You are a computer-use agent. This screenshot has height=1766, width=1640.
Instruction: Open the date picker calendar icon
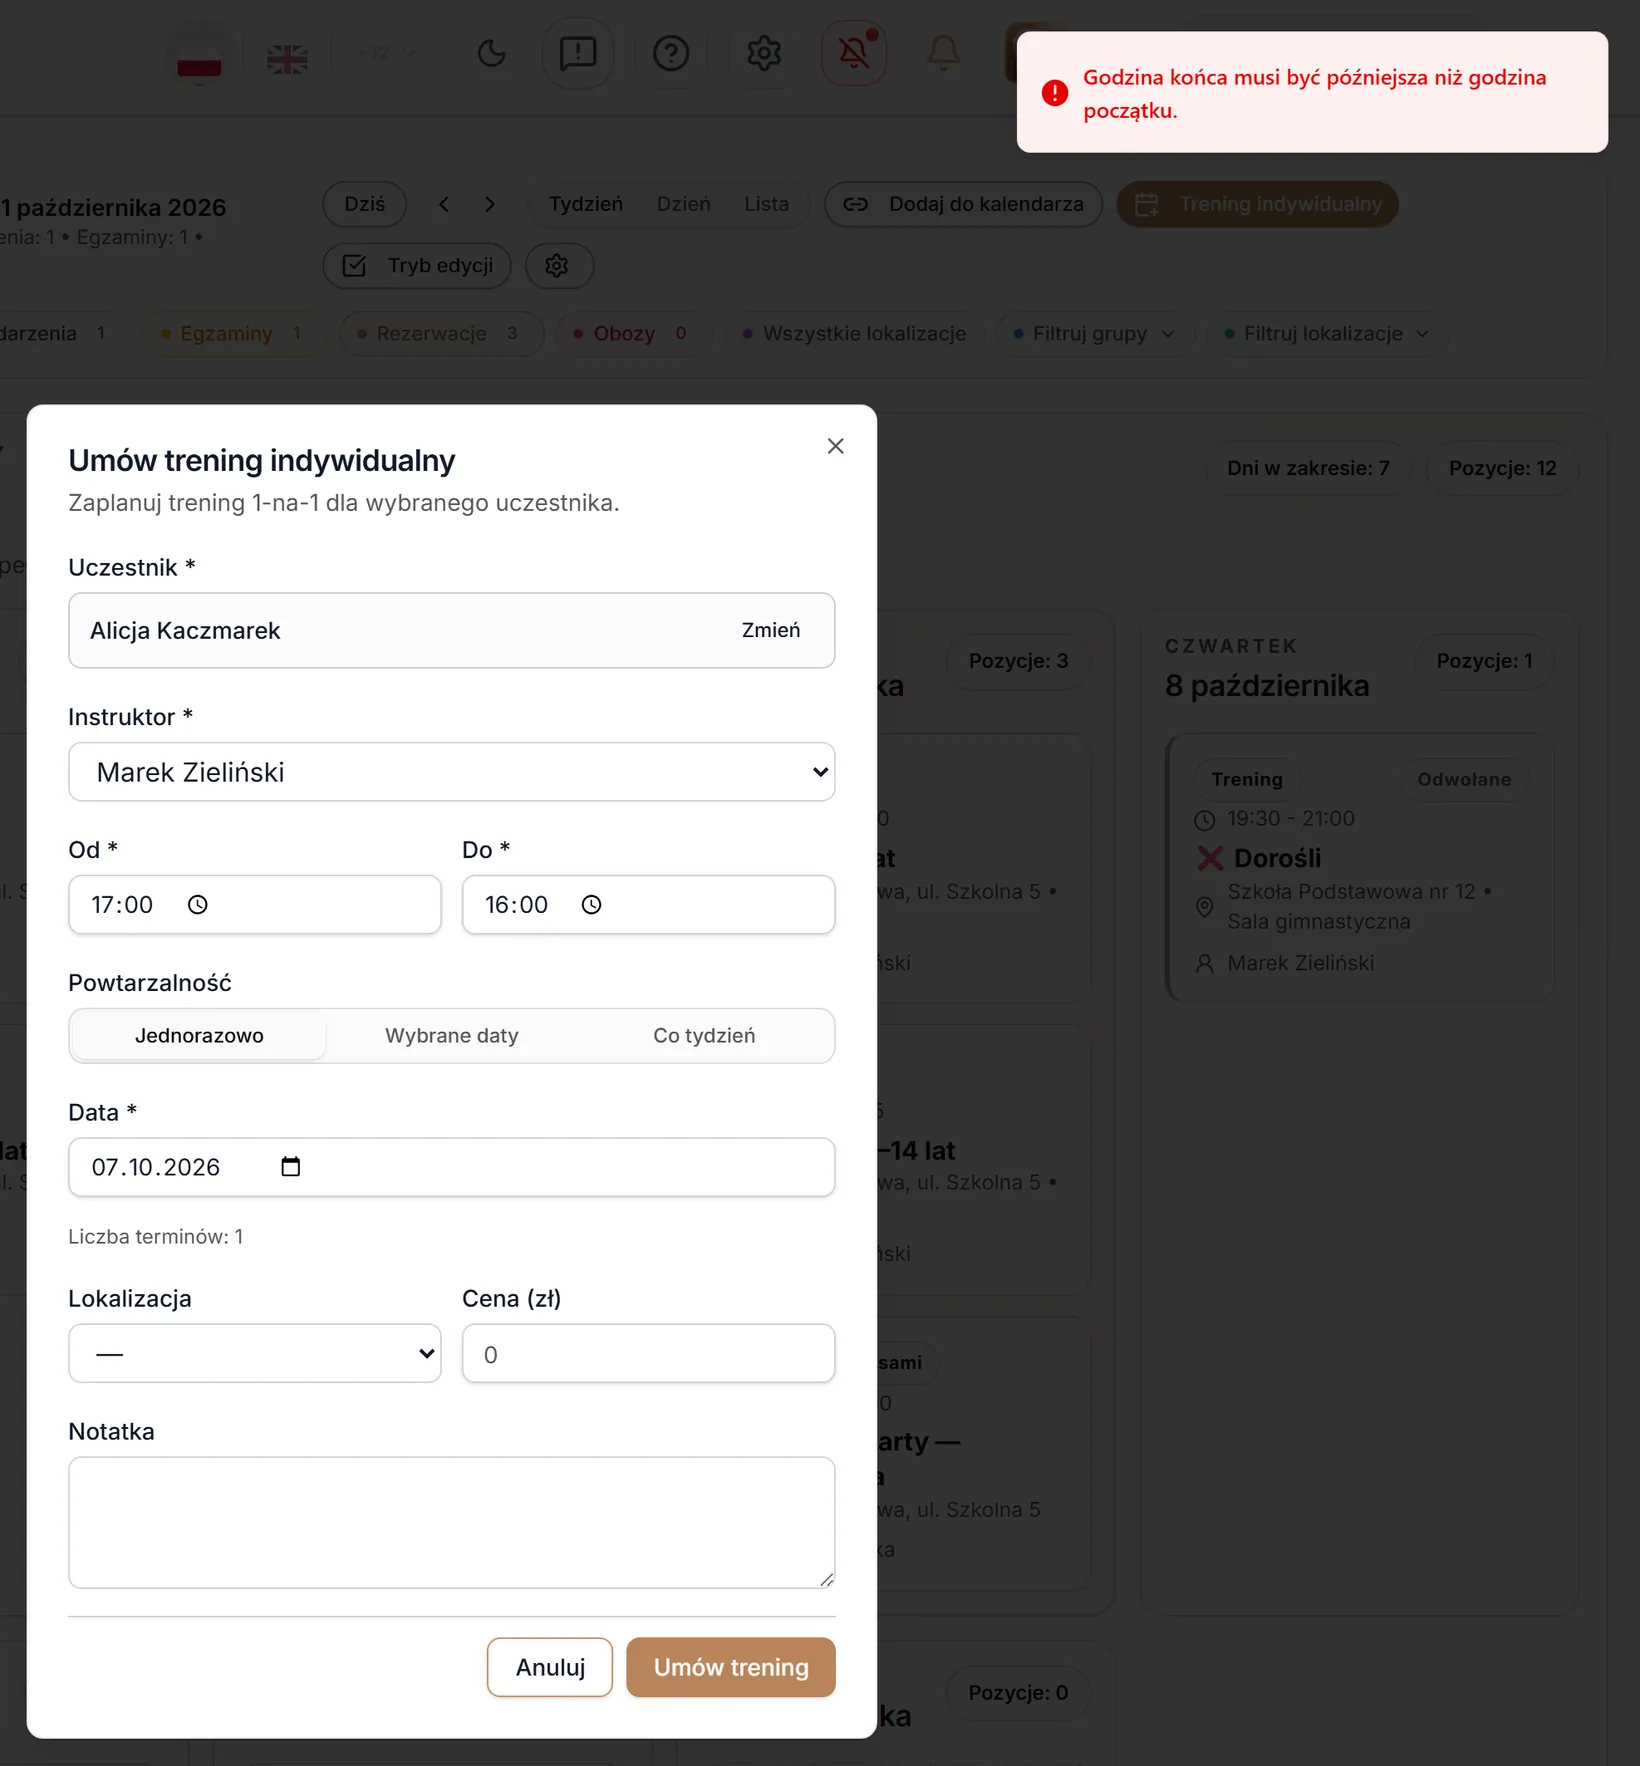click(291, 1167)
